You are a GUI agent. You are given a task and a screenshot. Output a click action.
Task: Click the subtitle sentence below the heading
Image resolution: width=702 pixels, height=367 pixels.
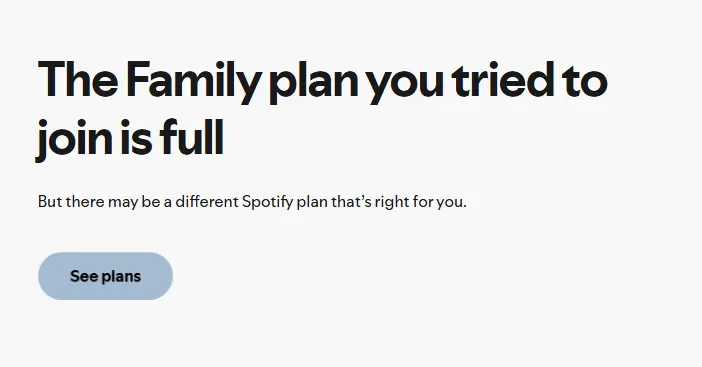[252, 202]
